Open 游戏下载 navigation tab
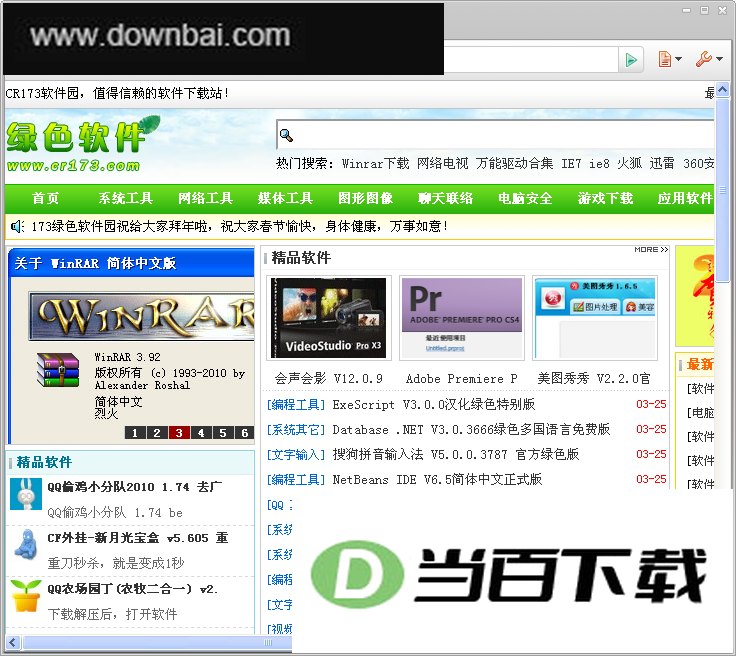This screenshot has width=736, height=656. click(x=606, y=198)
